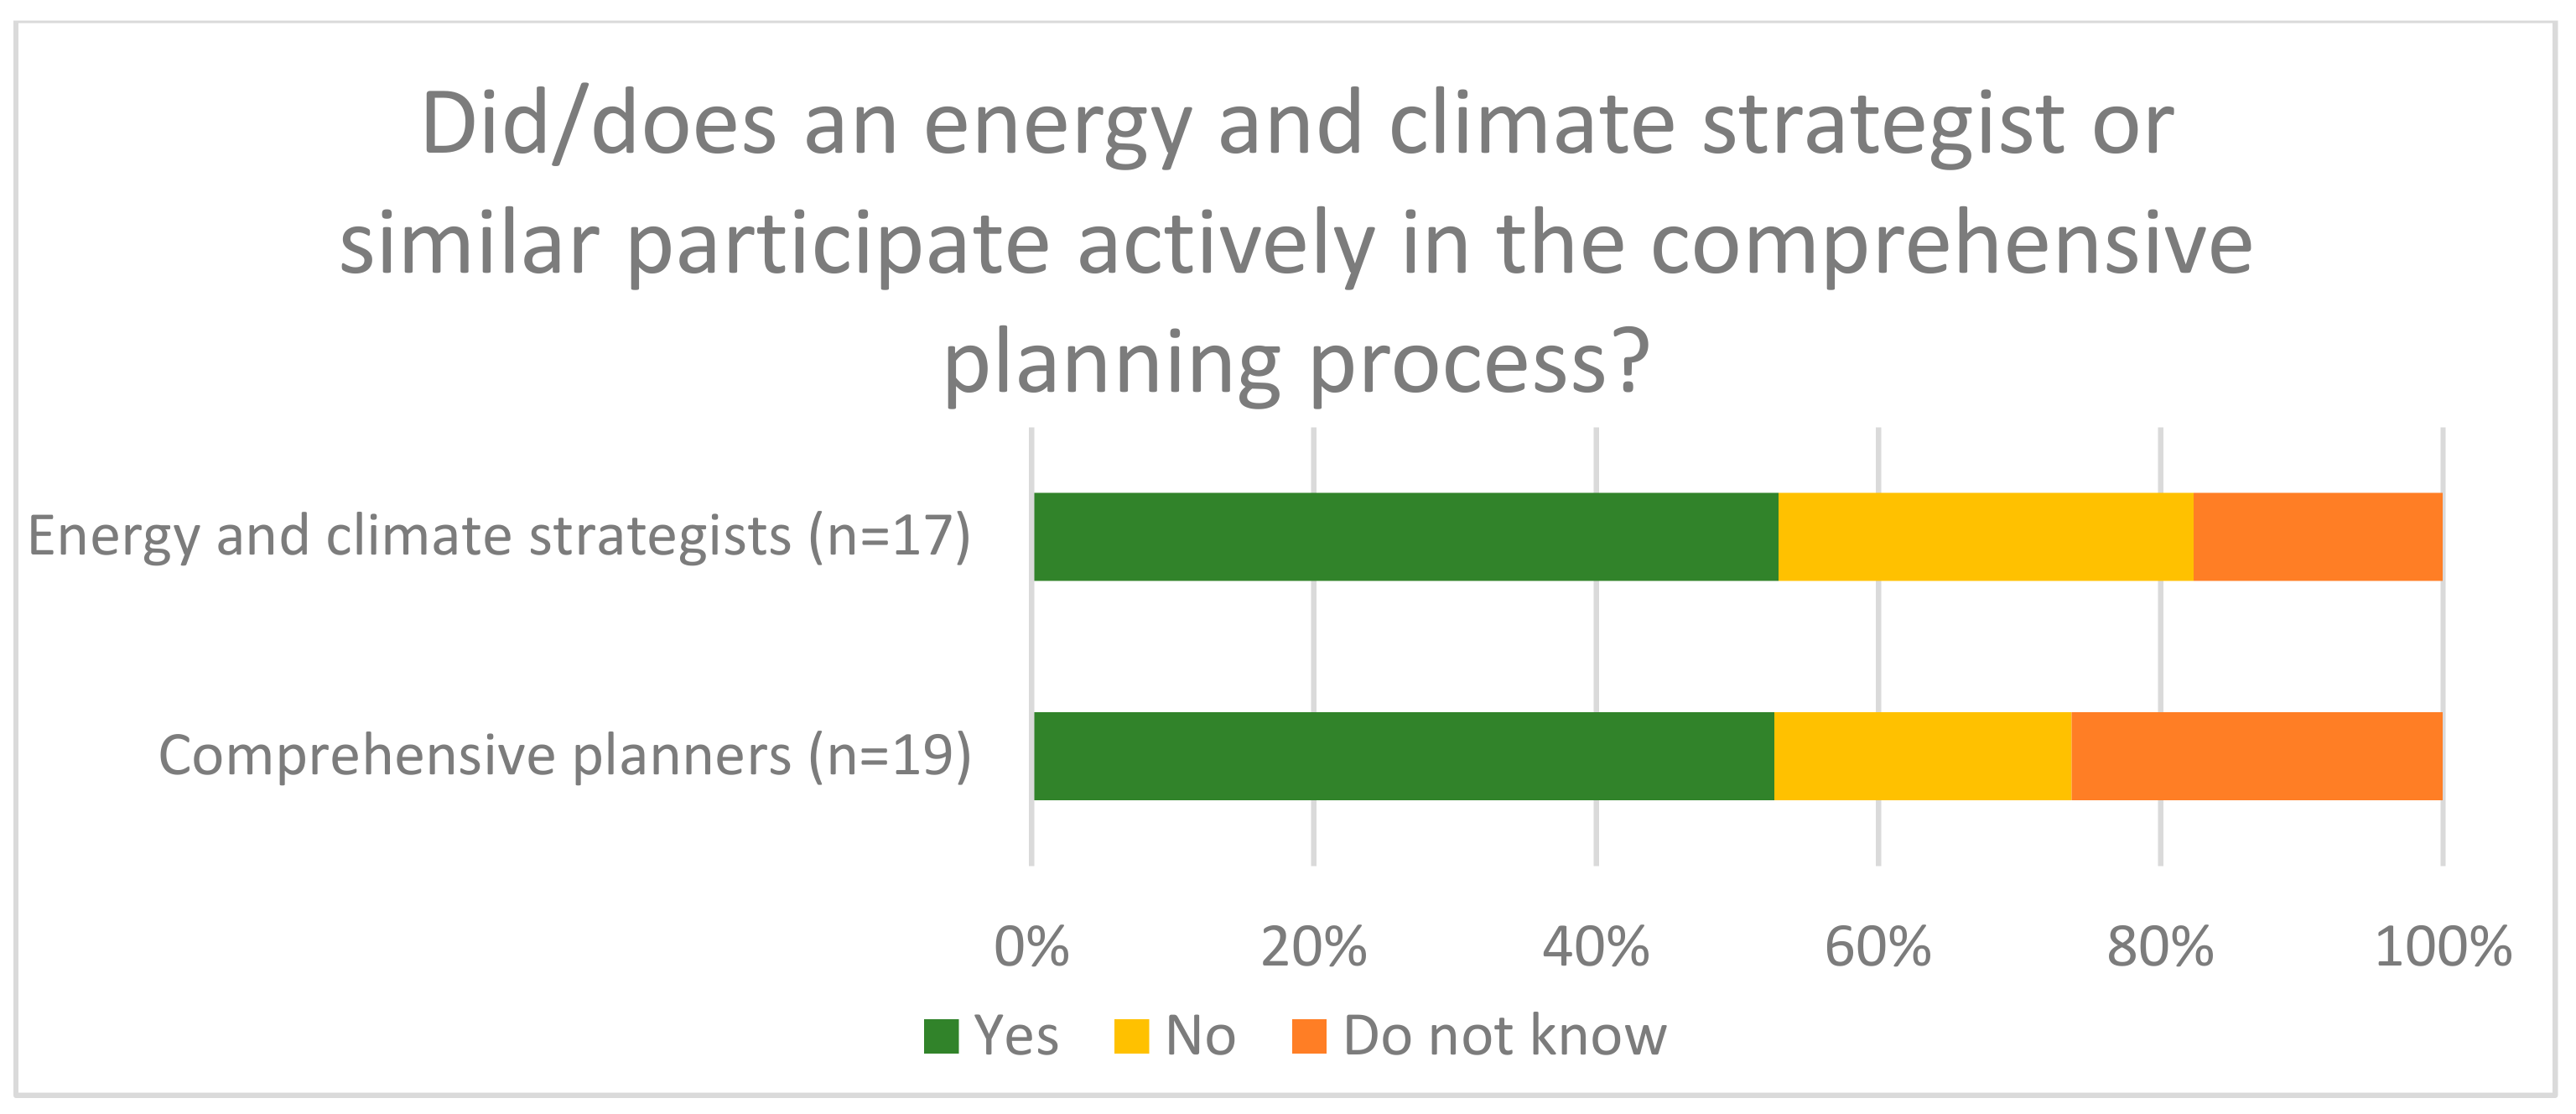The width and height of the screenshot is (2576, 1114).
Task: Select the 'No' legend label text
Action: coord(1200,1036)
